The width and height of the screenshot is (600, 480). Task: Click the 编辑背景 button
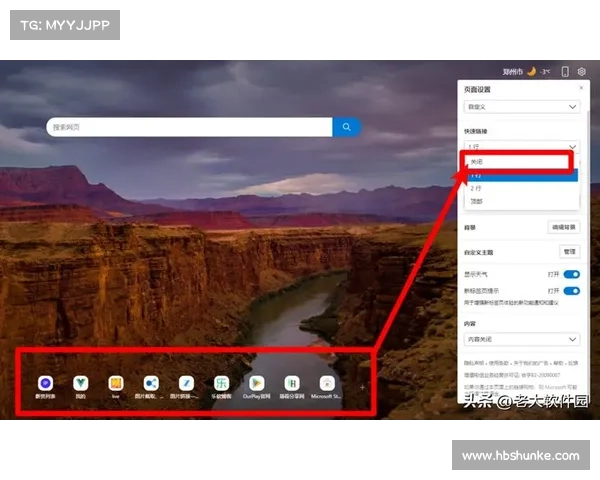point(564,228)
